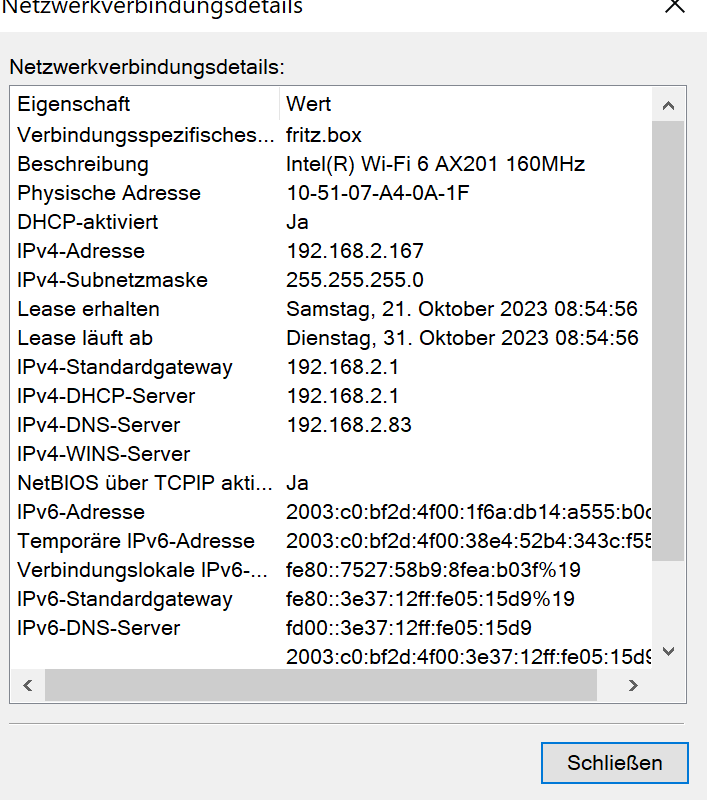Select the IPv6-Standardgateway row
This screenshot has height=800, width=707.
tap(332, 599)
